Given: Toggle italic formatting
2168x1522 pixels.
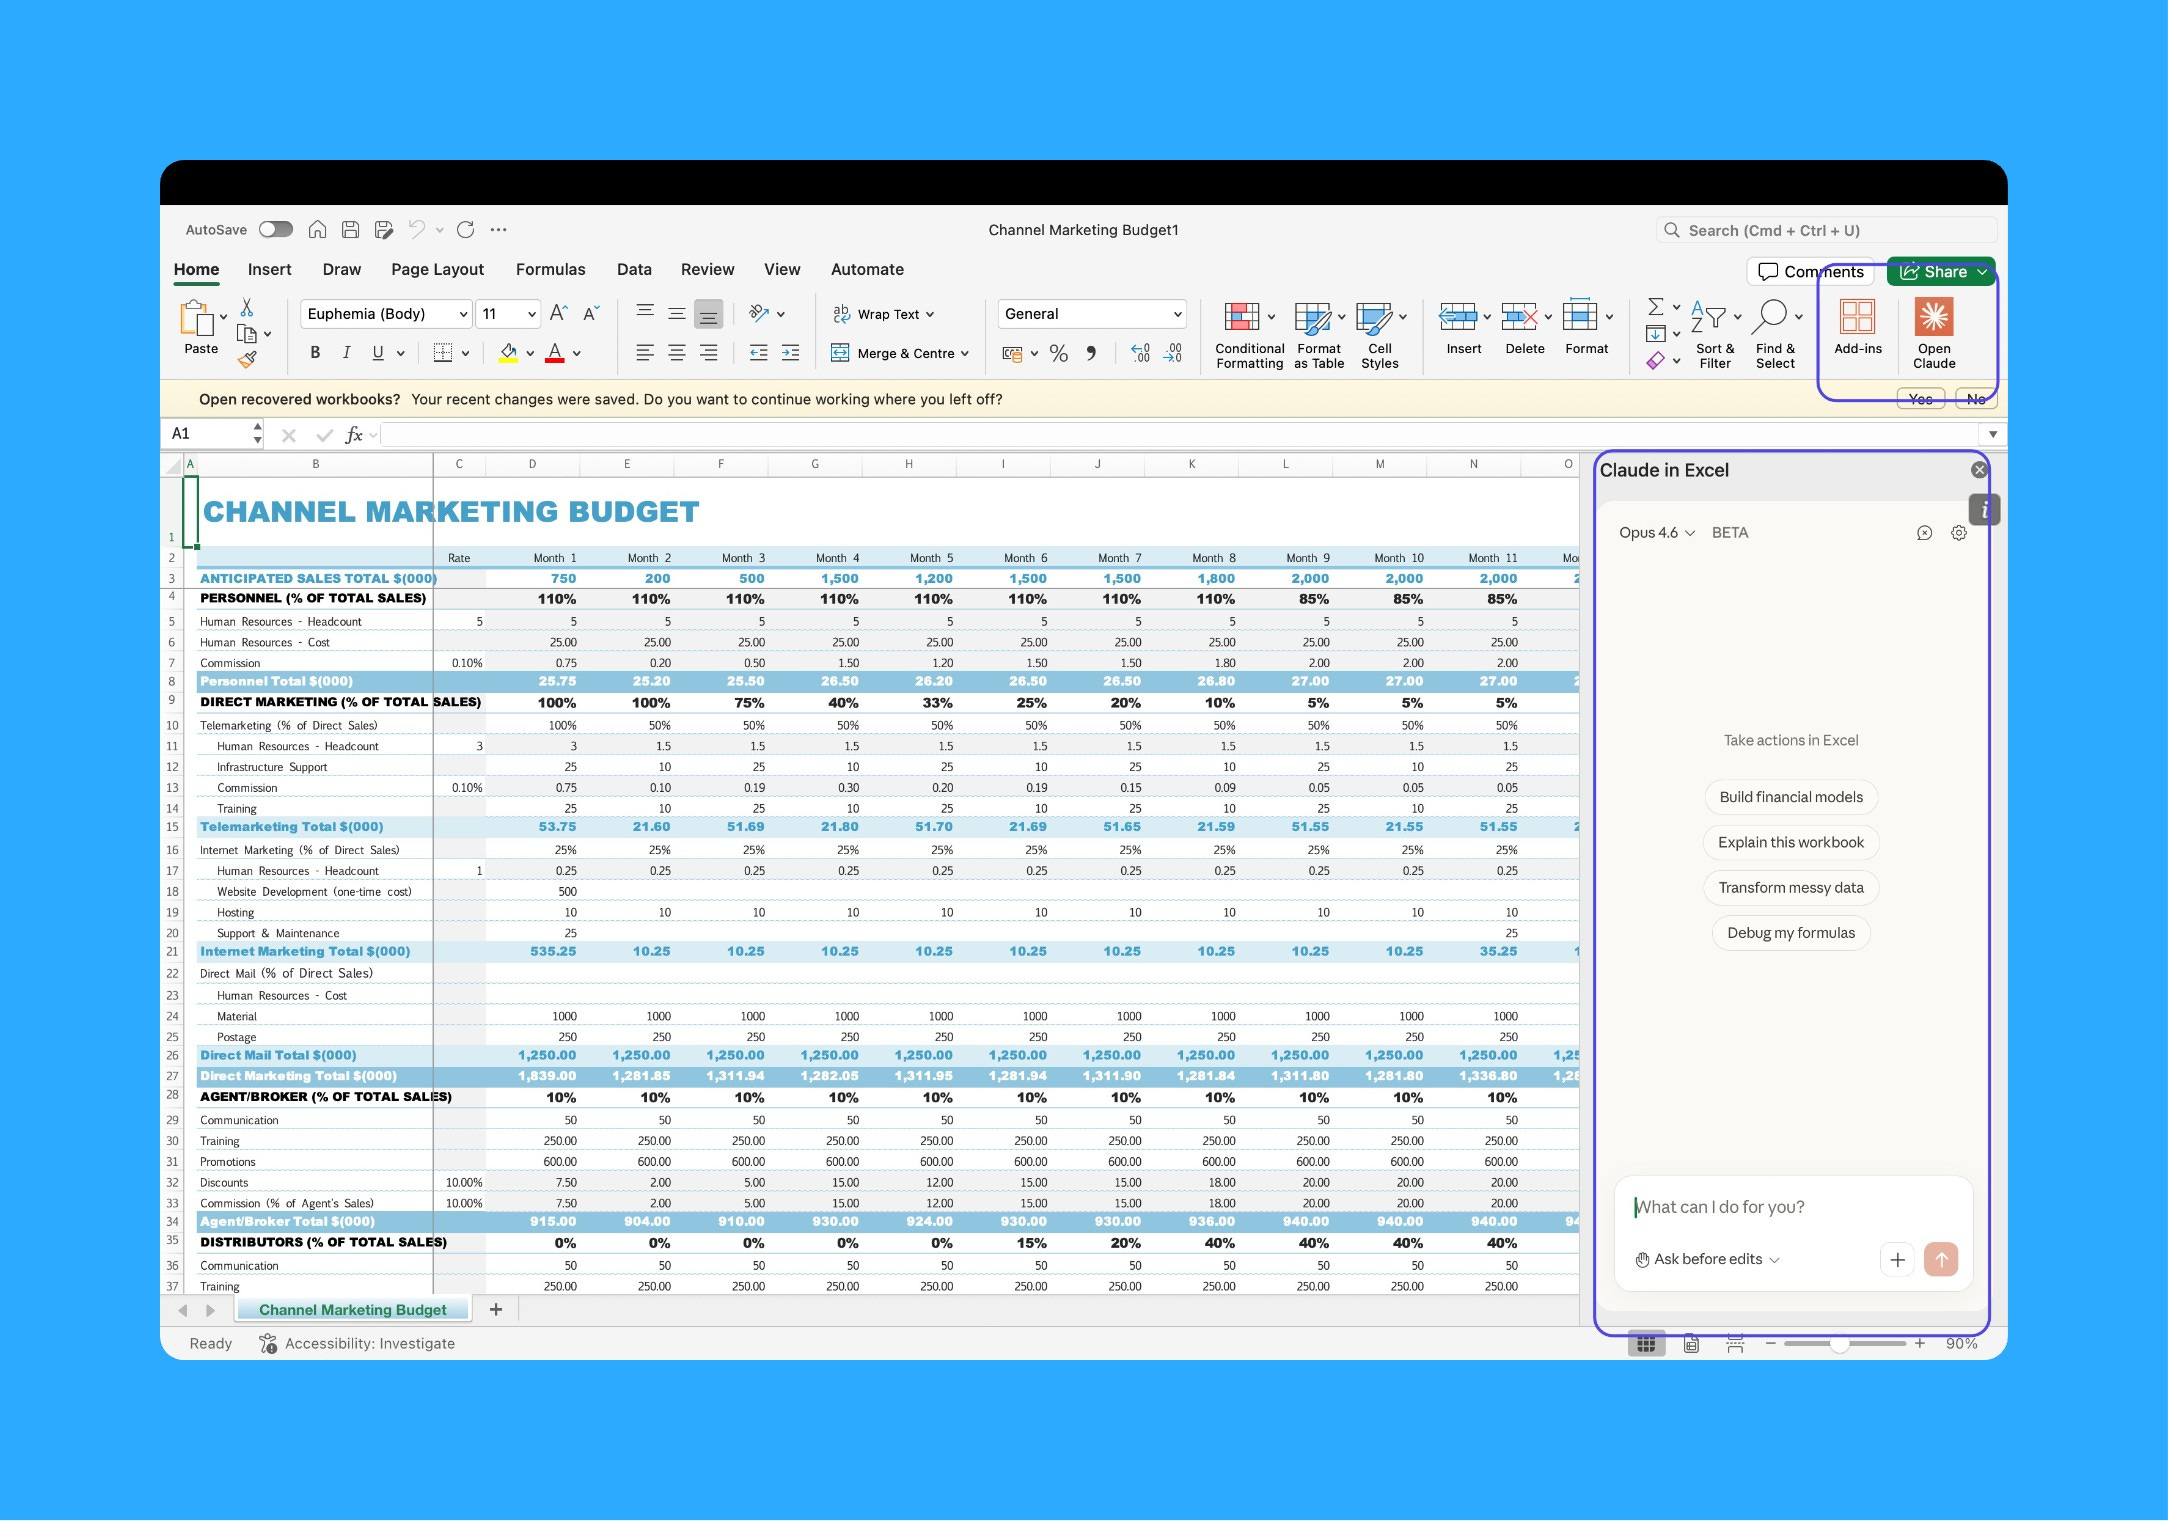Looking at the screenshot, I should (x=346, y=353).
